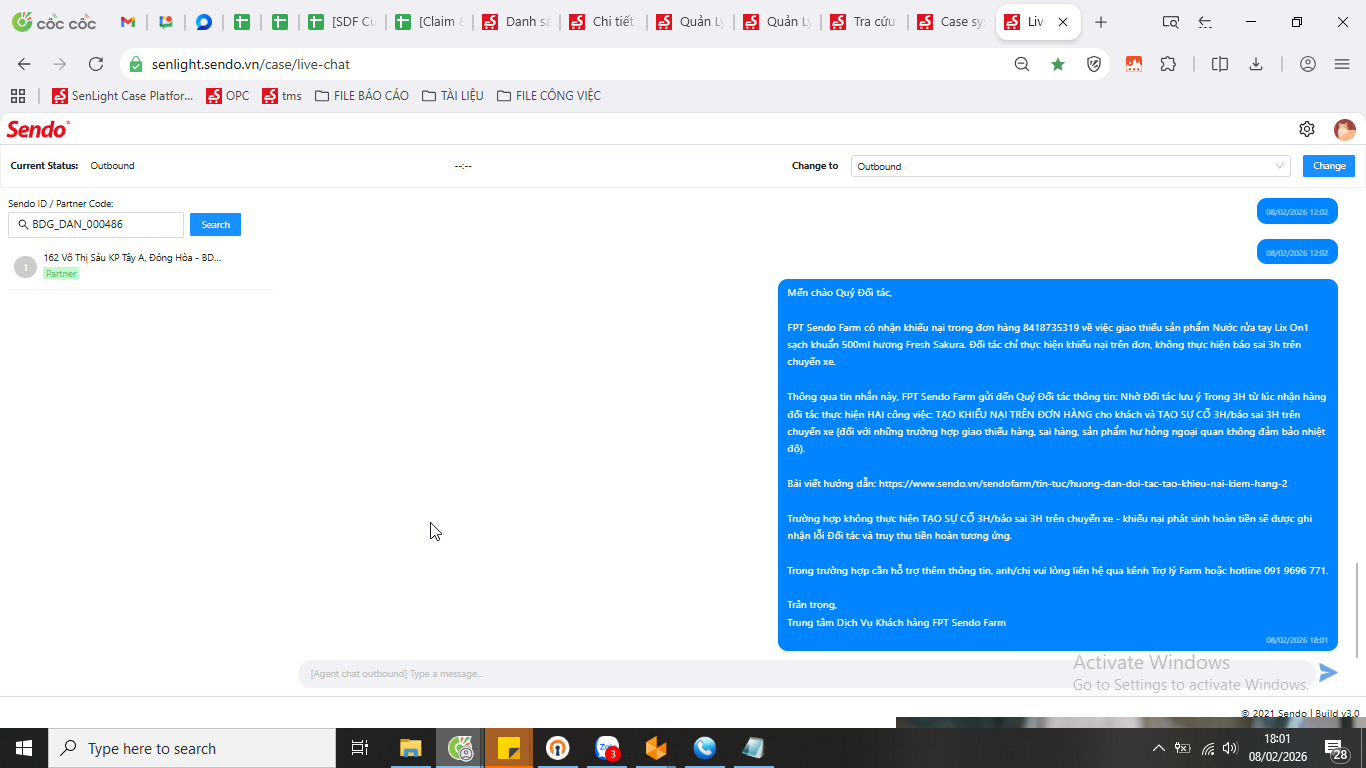Open Zalo from the taskbar
Viewport: 1366px width, 768px height.
(x=607, y=748)
